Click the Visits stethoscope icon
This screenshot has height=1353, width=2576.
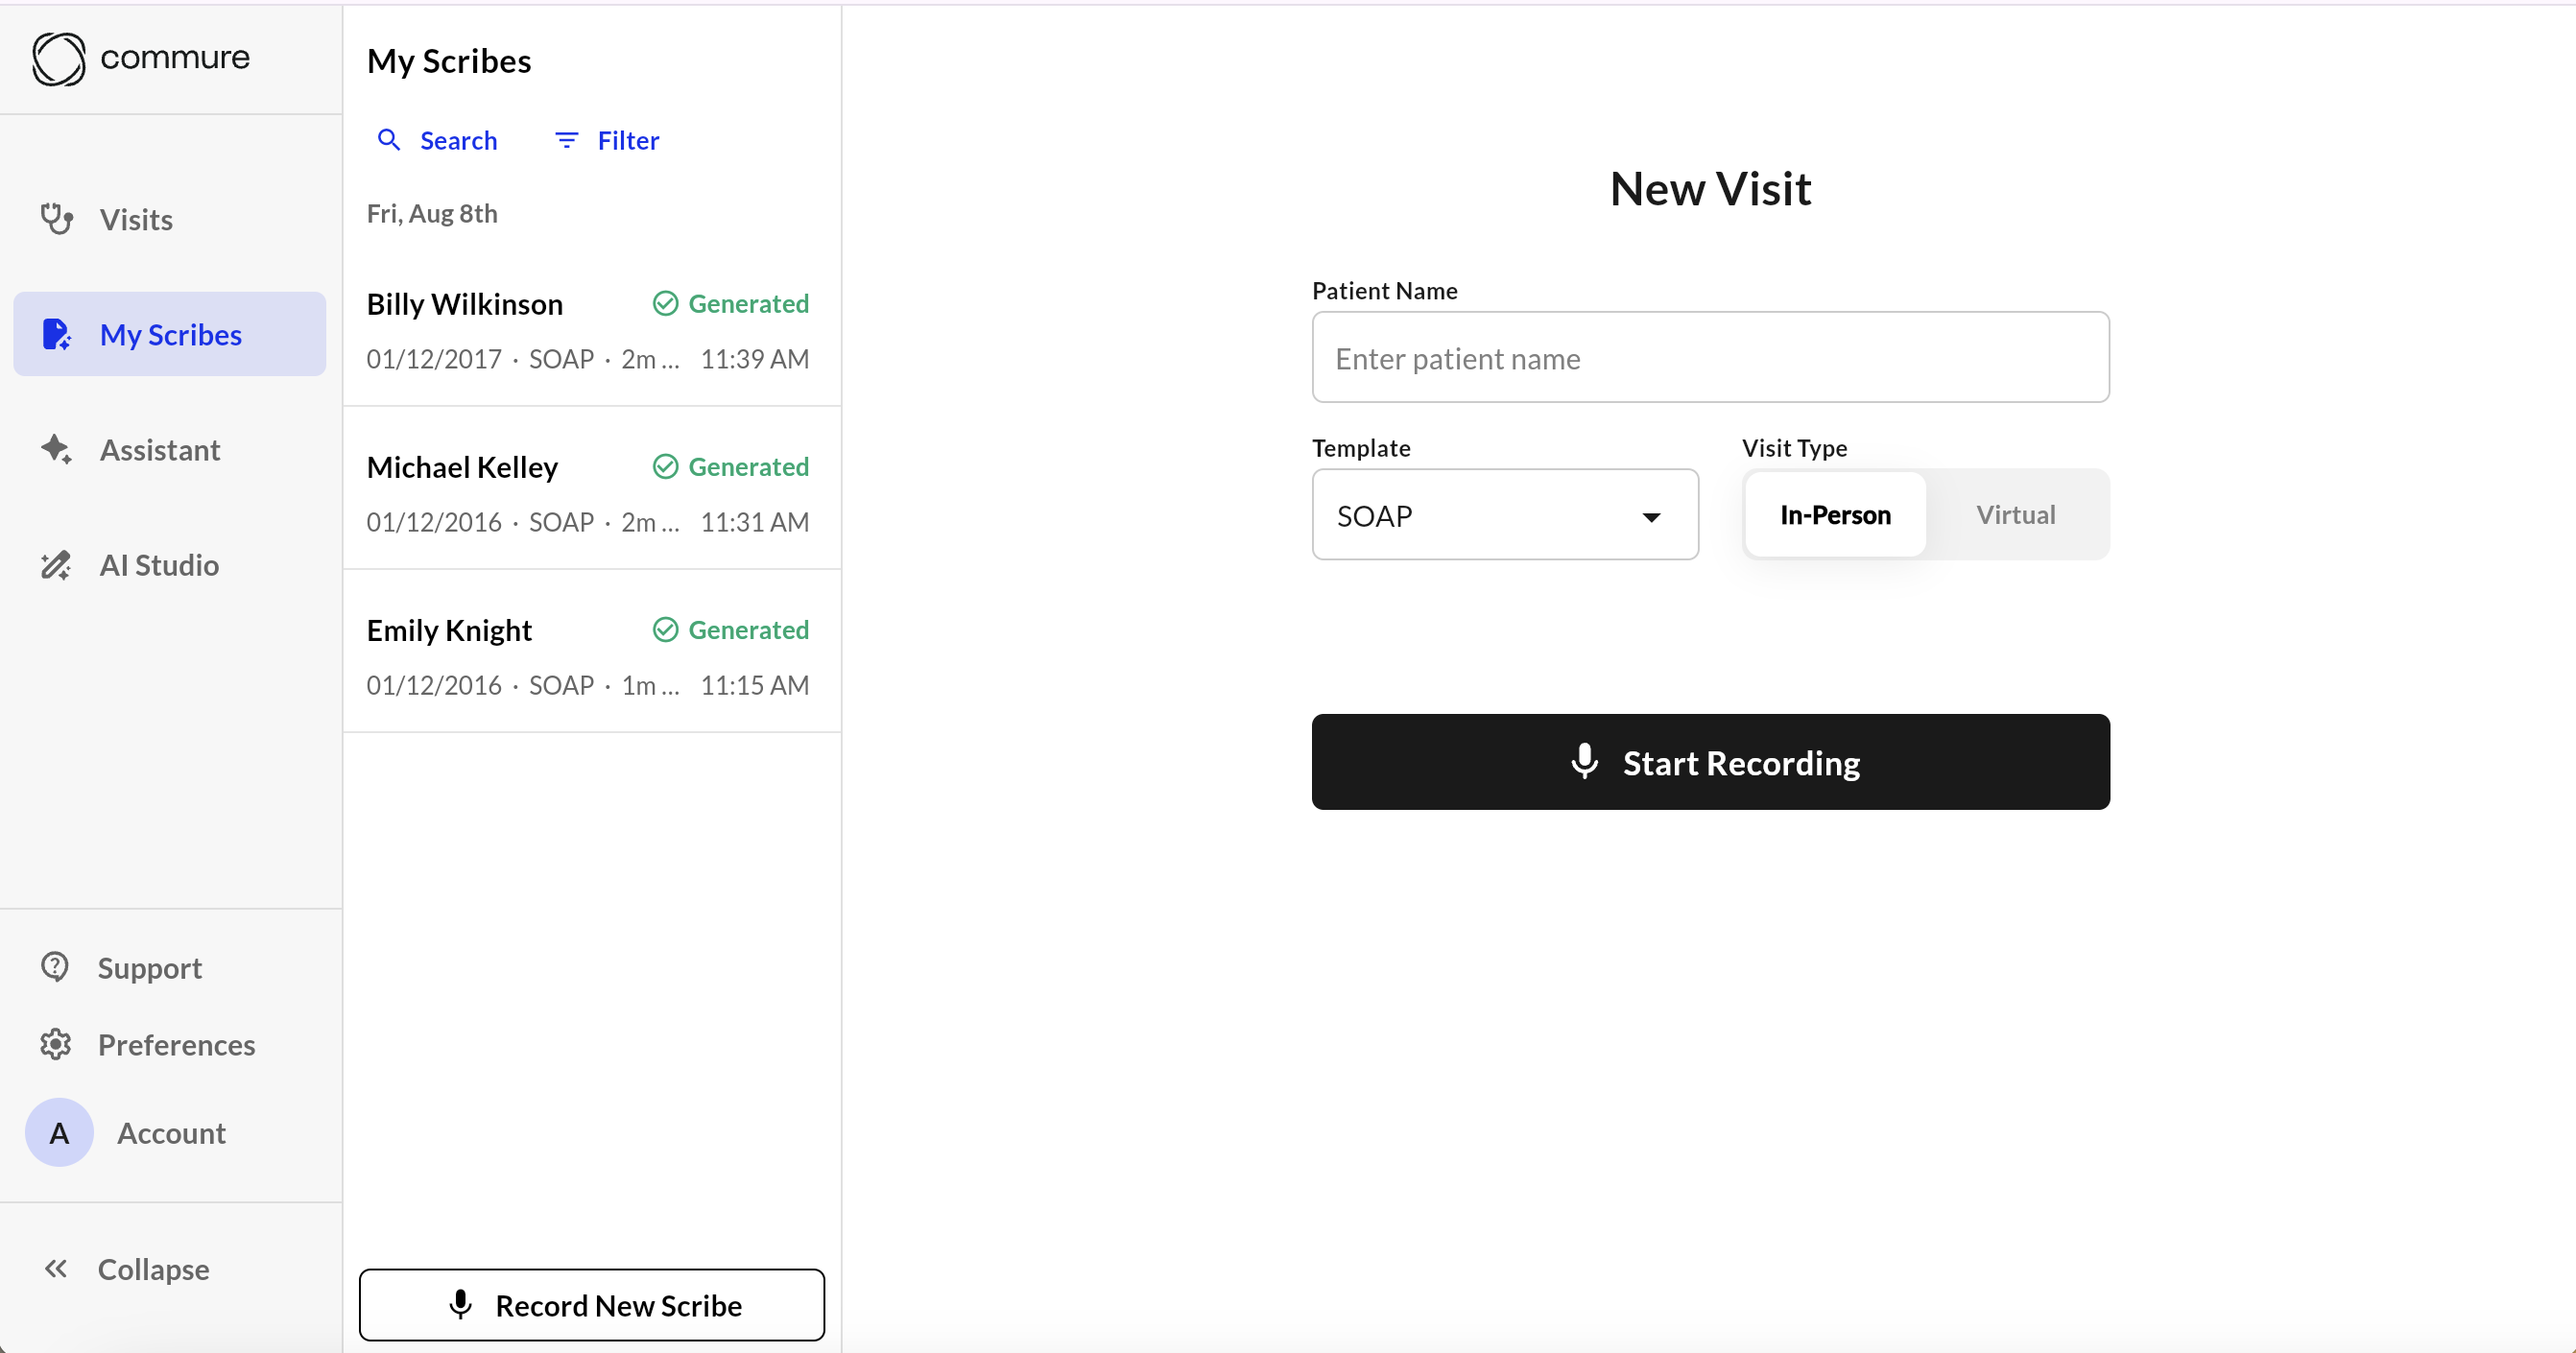(56, 219)
